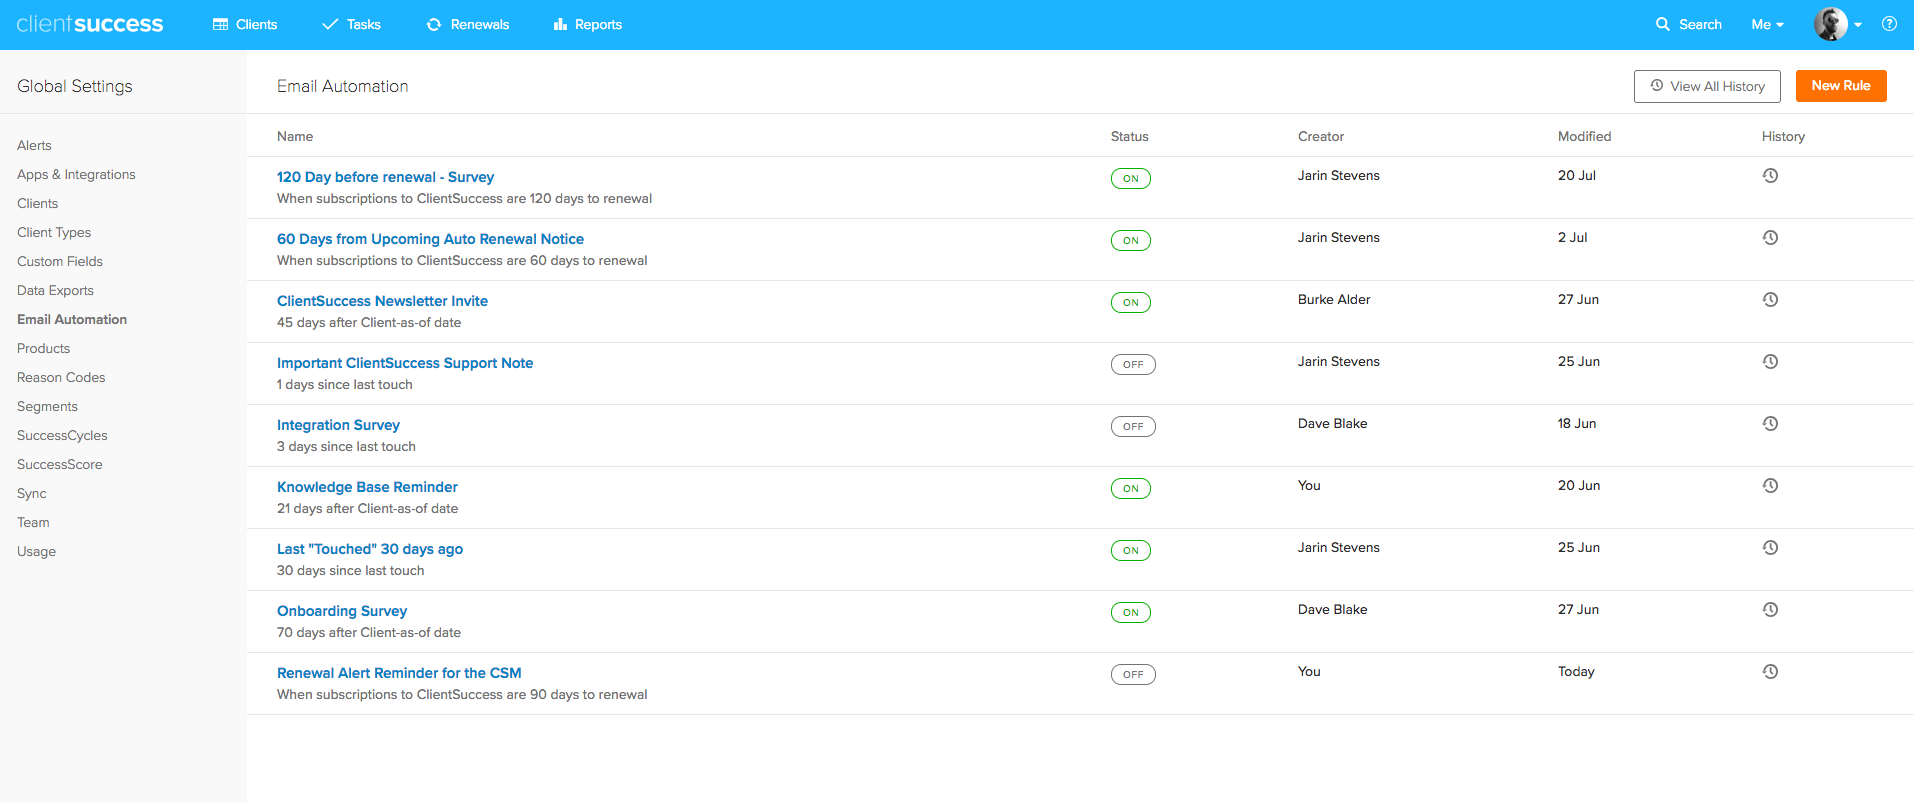Viewport: 1914px width, 803px height.
Task: Open history for Knowledge Base Reminder
Action: point(1770,486)
